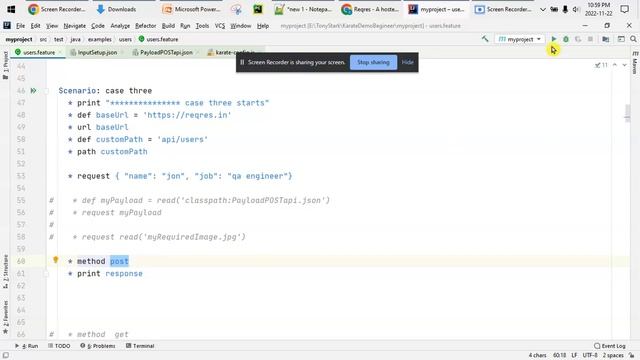Click the UTF-8 encoding indicator
This screenshot has height=360, width=640.
(x=590, y=356)
